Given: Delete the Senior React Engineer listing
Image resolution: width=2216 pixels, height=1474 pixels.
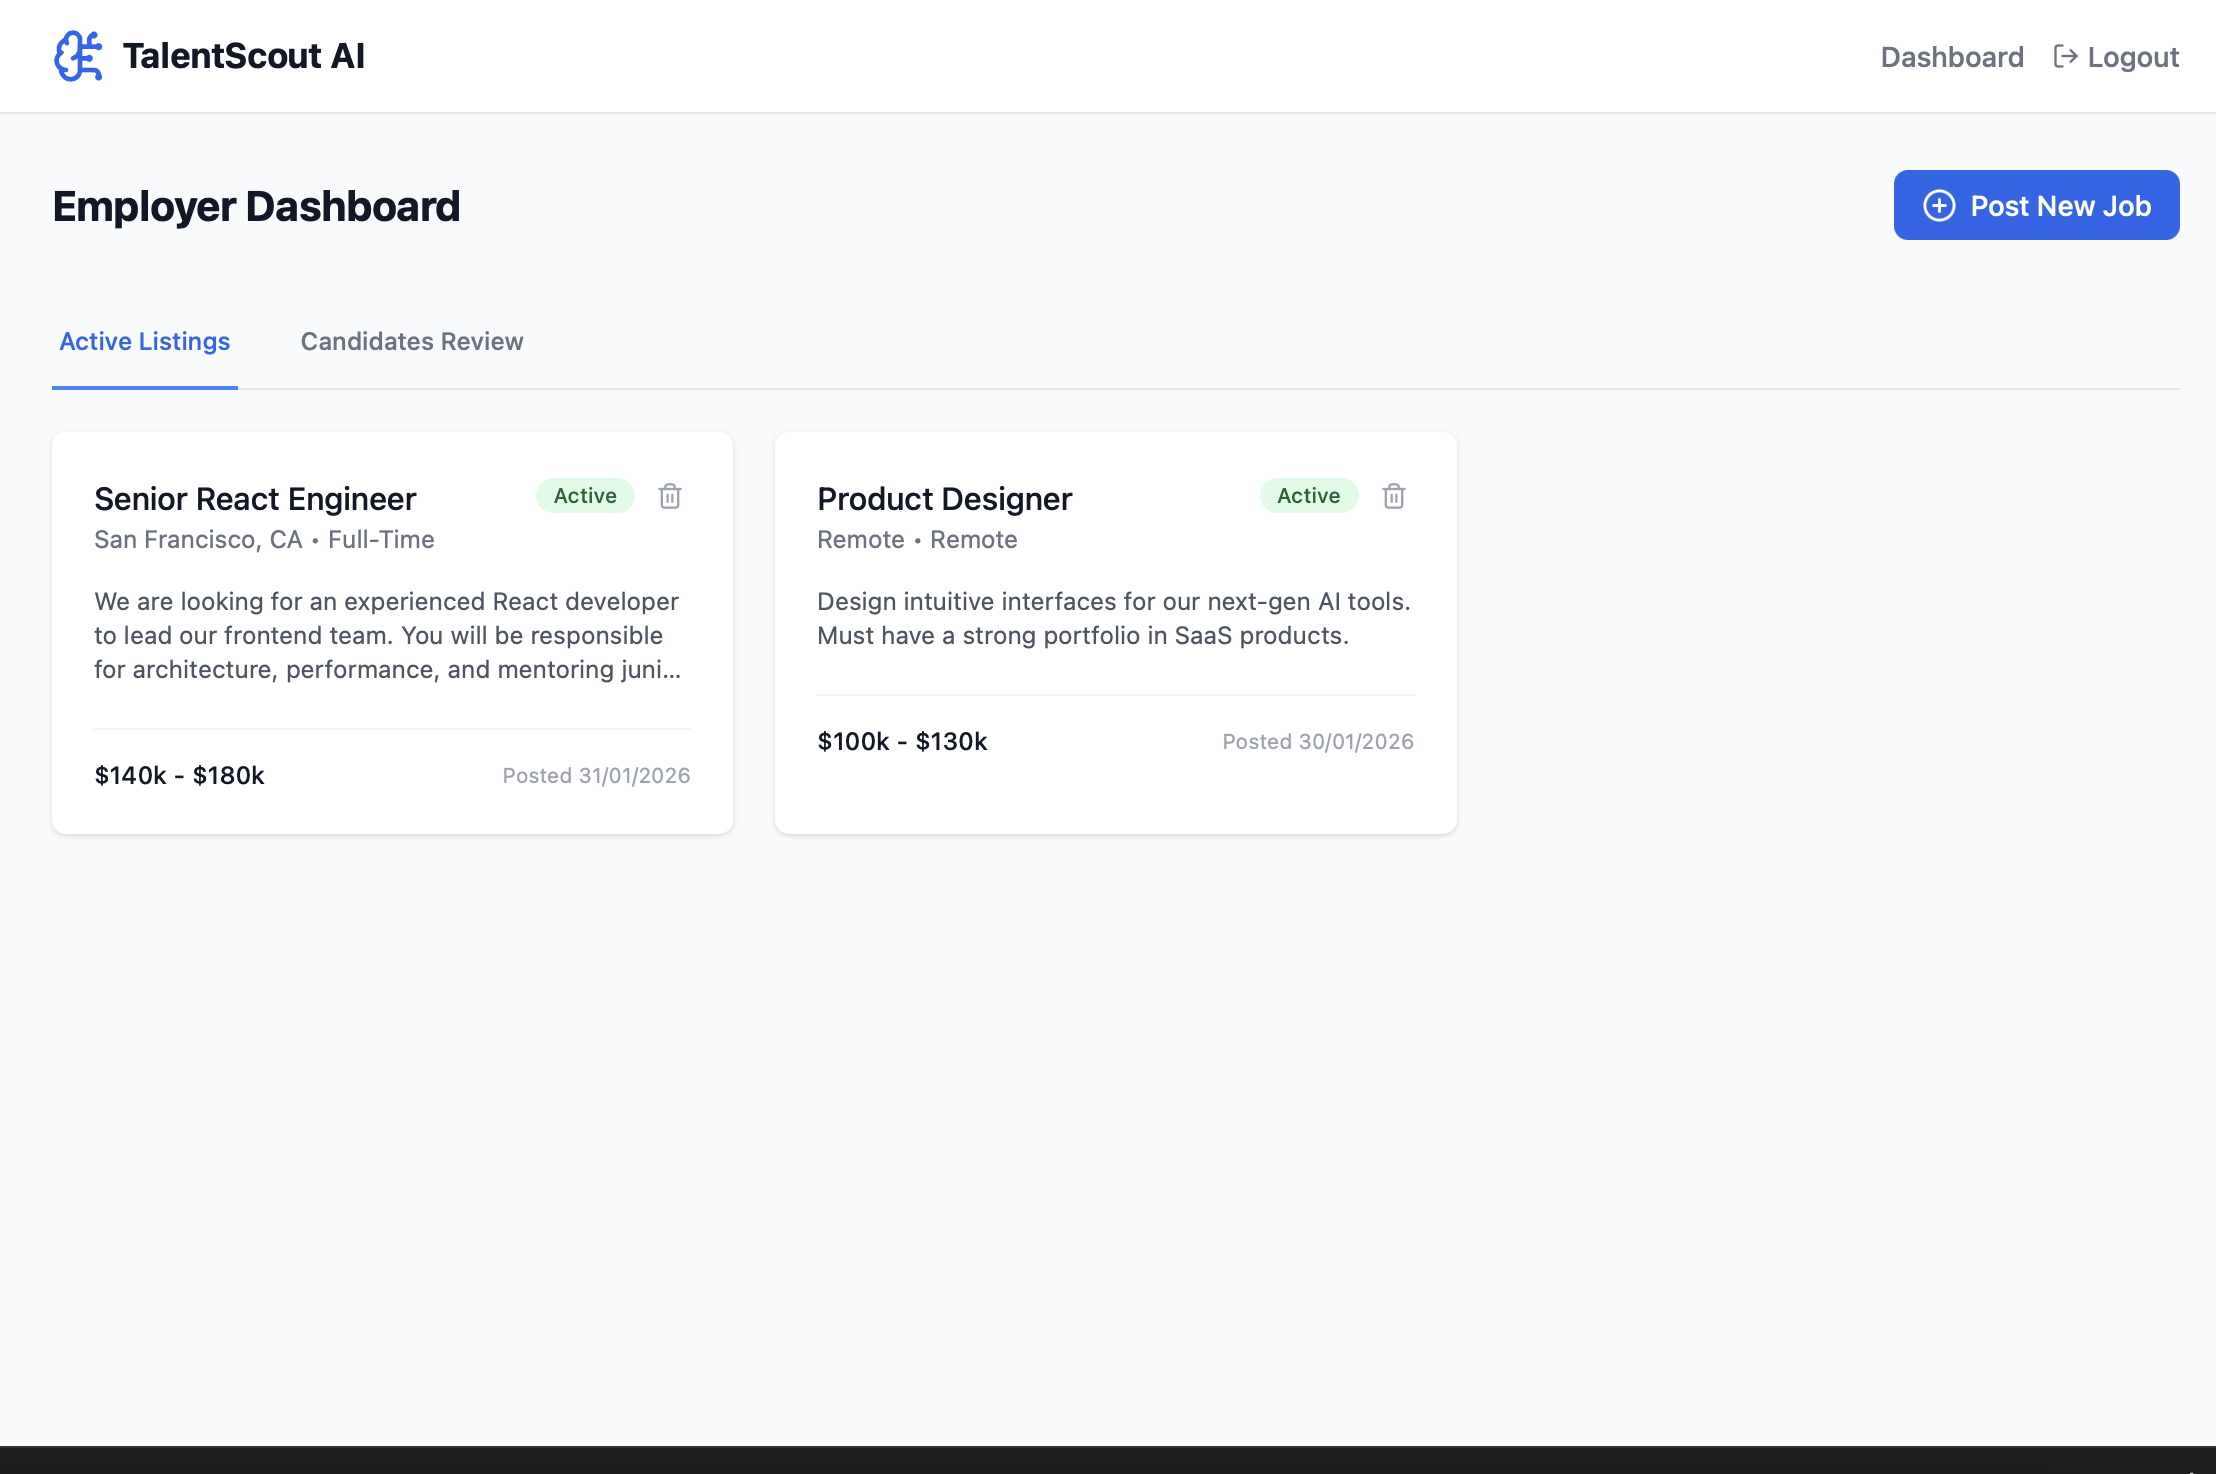Looking at the screenshot, I should pyautogui.click(x=670, y=496).
